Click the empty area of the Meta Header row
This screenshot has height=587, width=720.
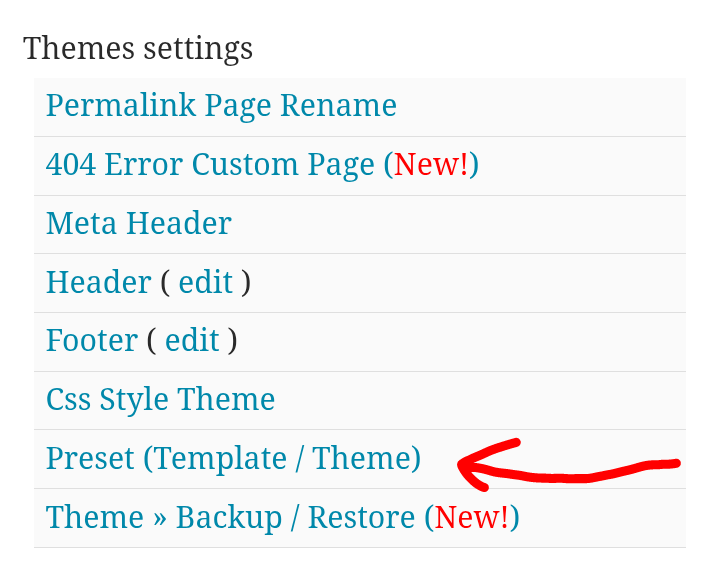458,225
